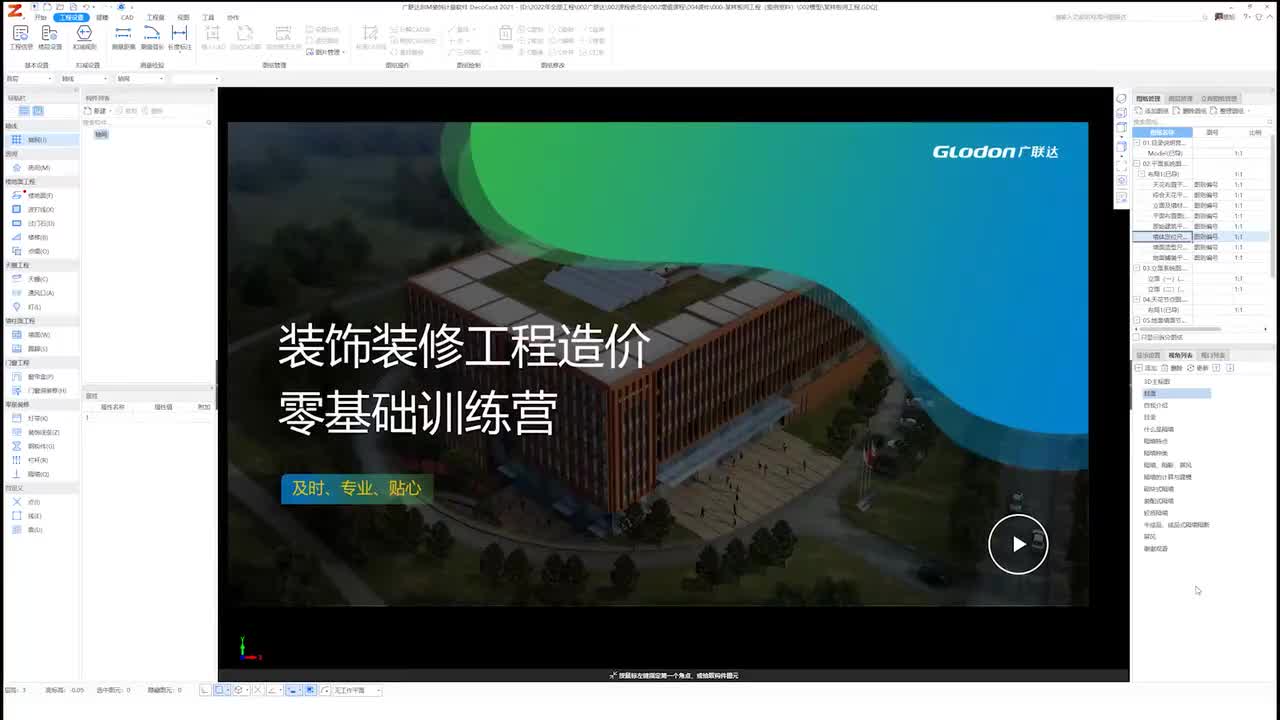Switch to the 视图 ribbon tab
The width and height of the screenshot is (1280, 720).
(183, 17)
